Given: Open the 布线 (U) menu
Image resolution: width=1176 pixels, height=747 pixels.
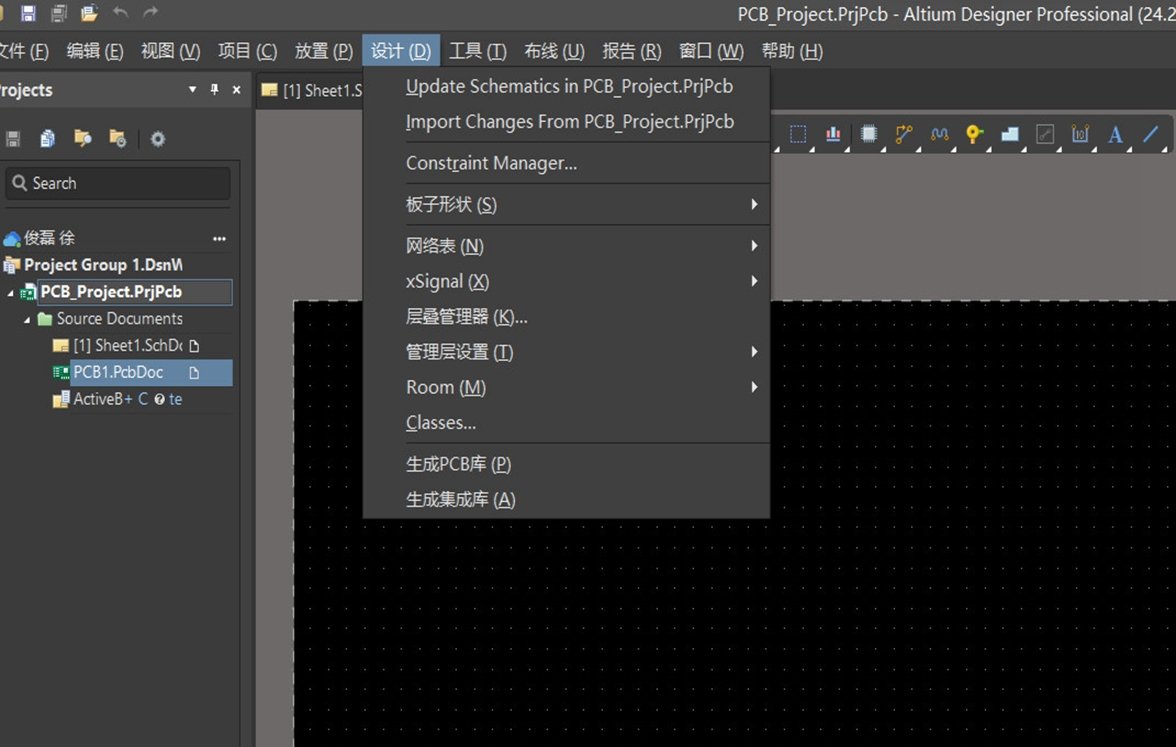Looking at the screenshot, I should point(554,51).
